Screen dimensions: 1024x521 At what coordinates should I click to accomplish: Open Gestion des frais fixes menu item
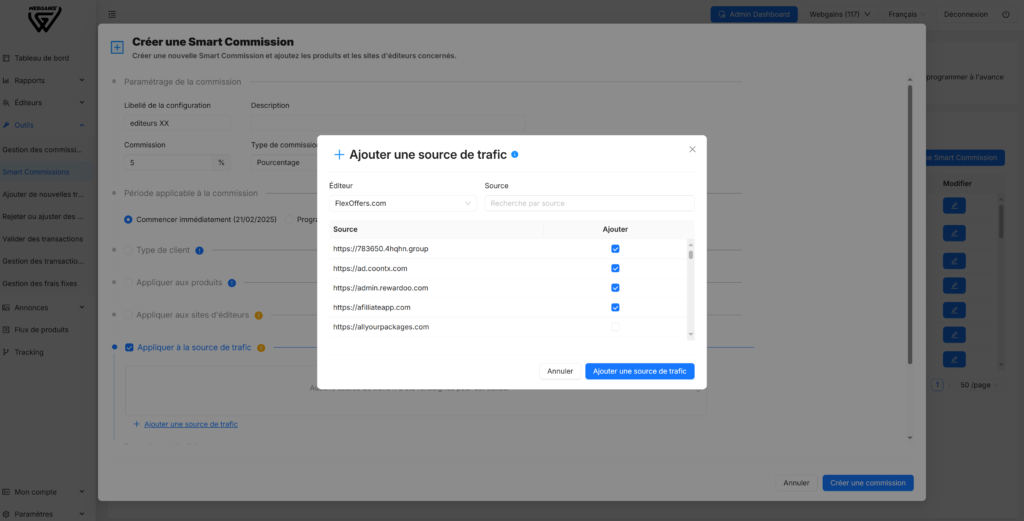[40, 283]
